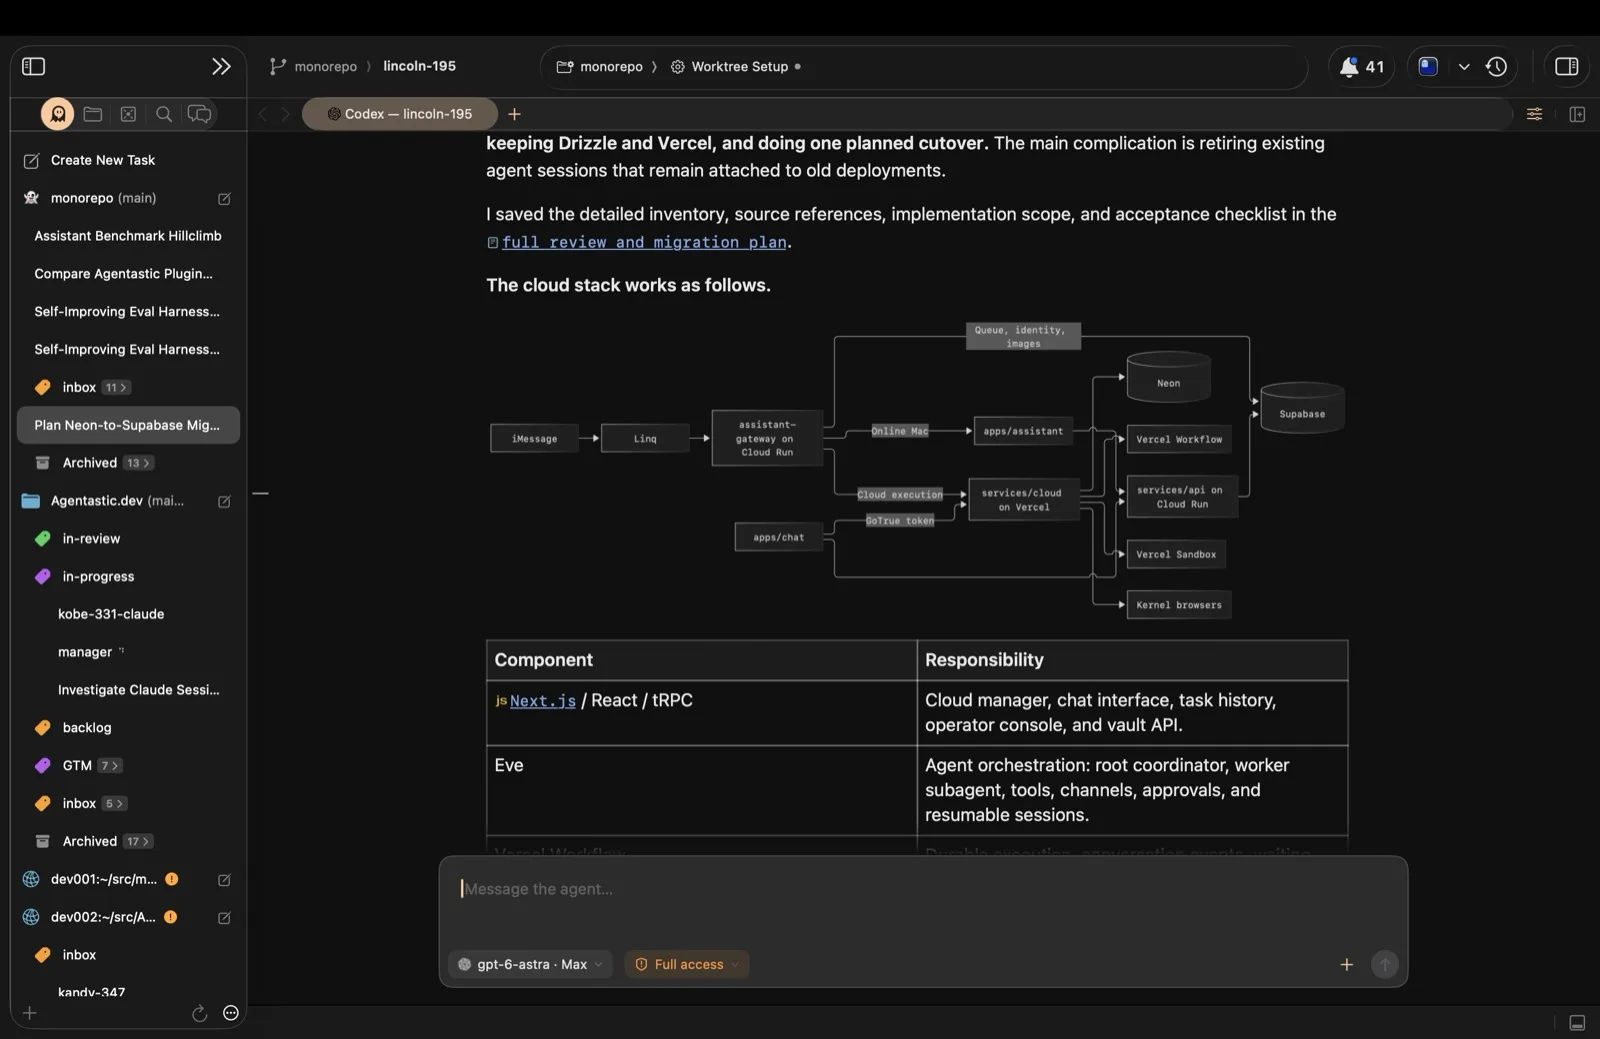
Task: Open tab settings sliders icon
Action: [x=1534, y=114]
